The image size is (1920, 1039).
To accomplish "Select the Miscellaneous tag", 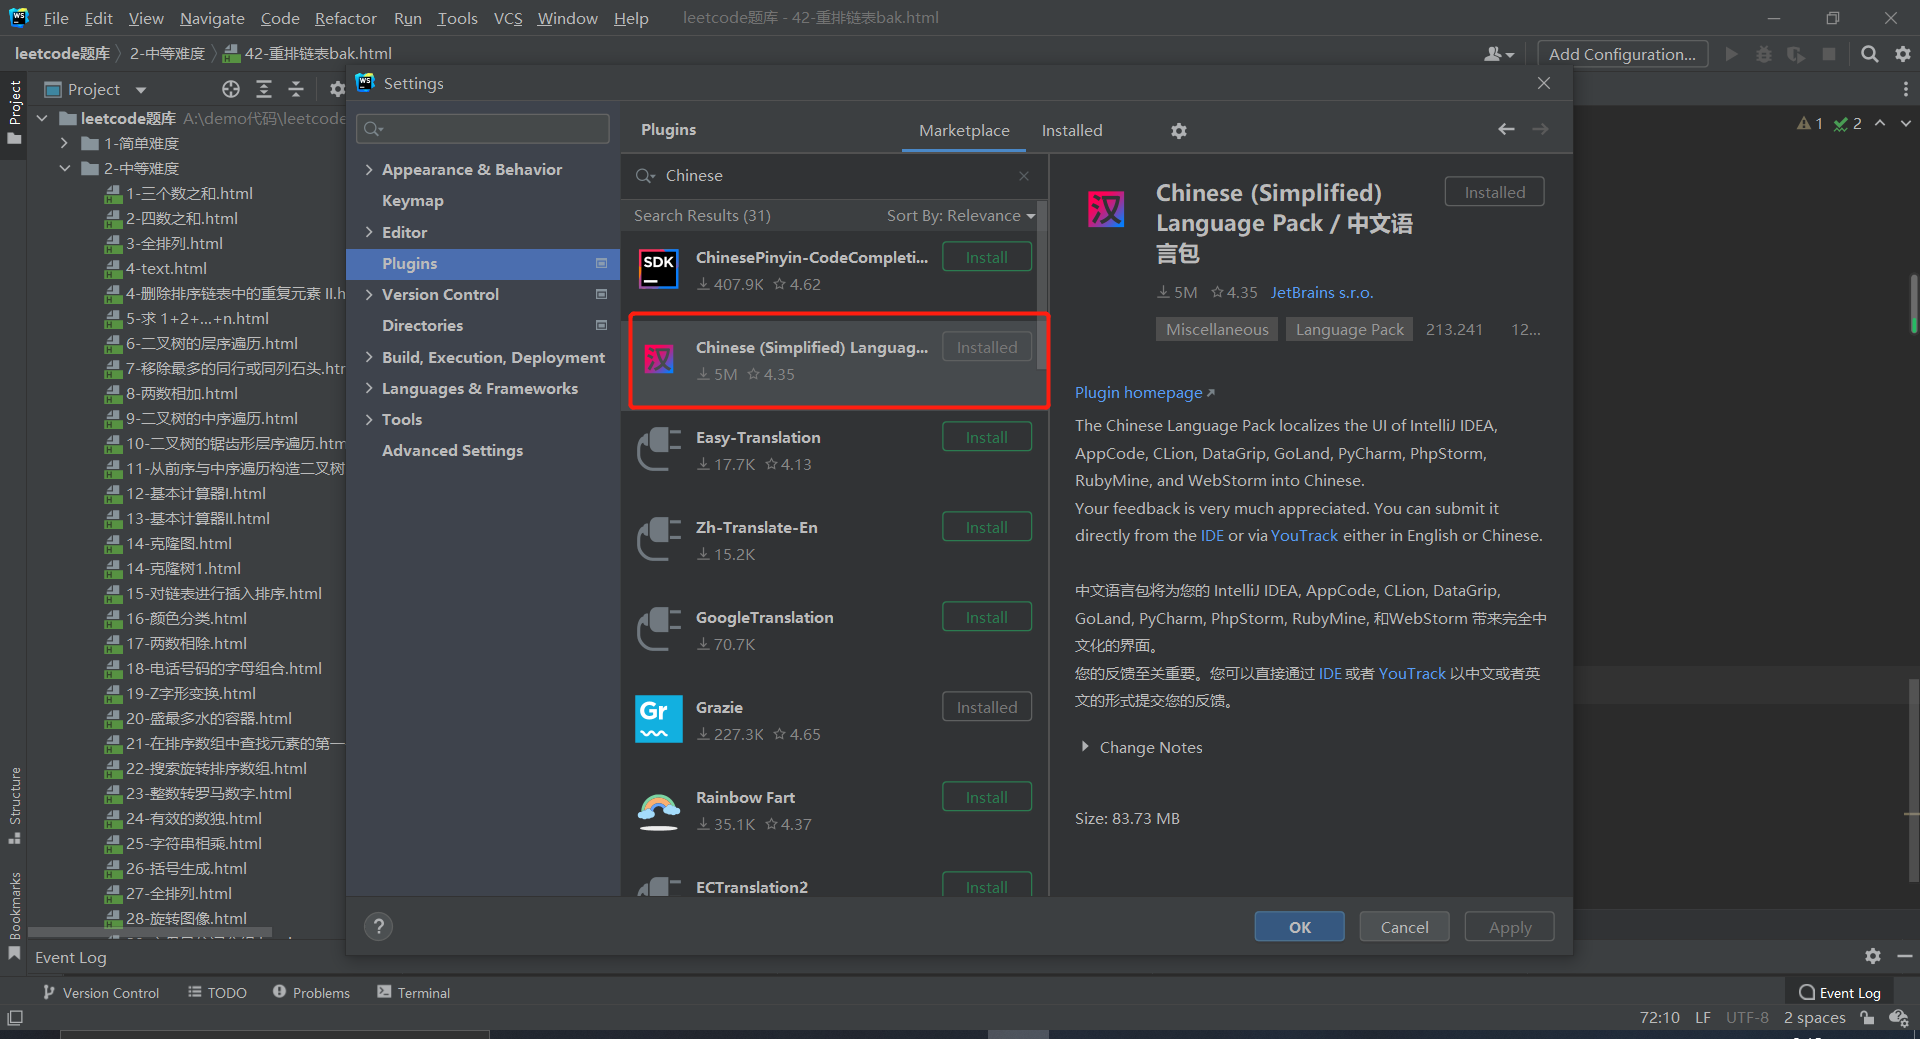I will (x=1216, y=330).
